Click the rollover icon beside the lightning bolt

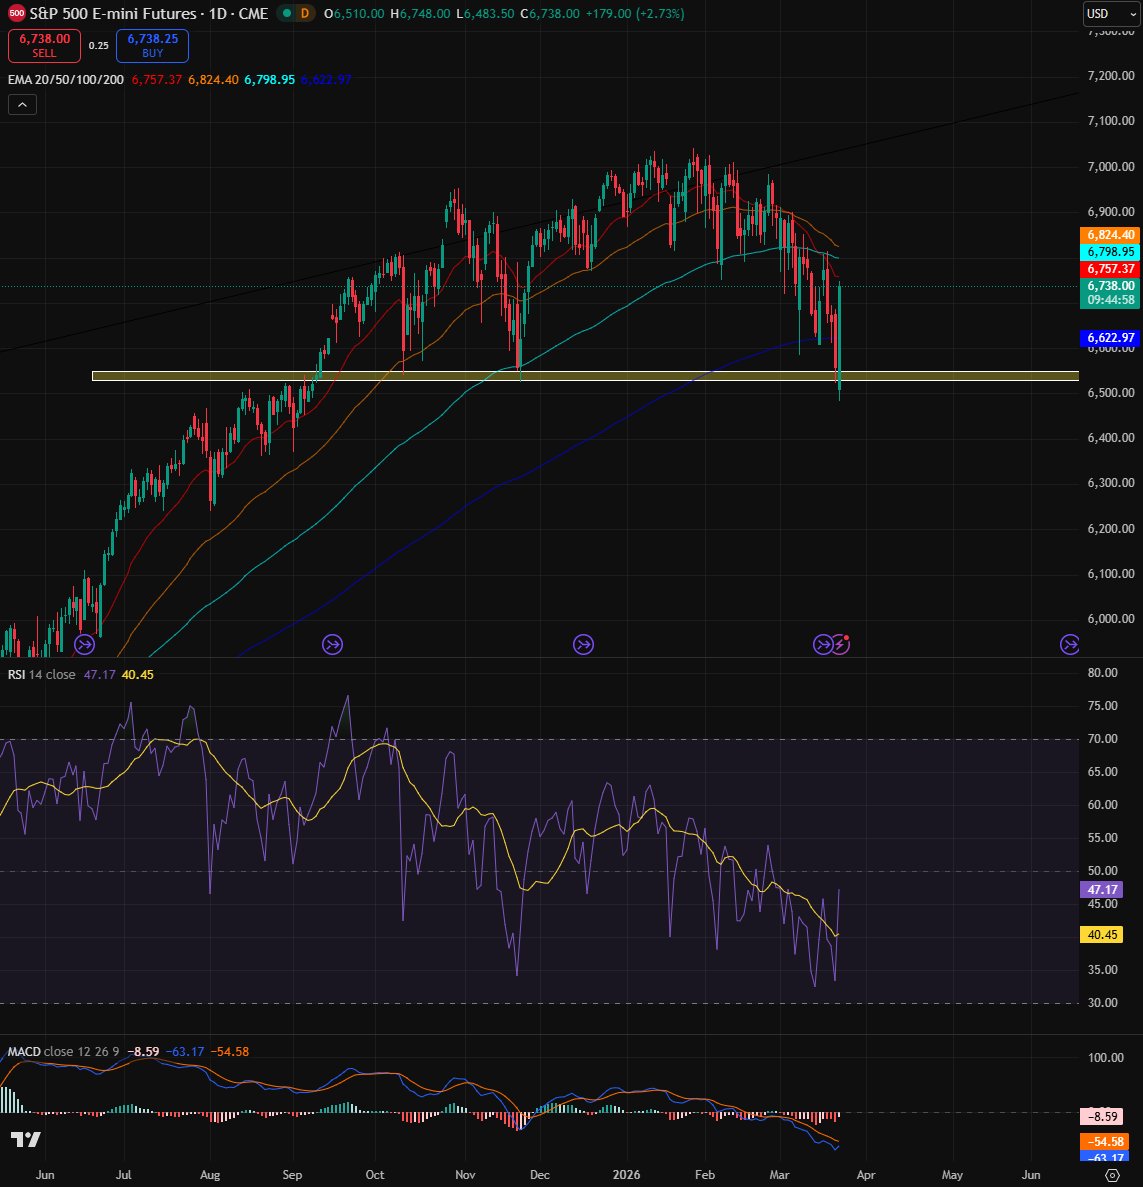(822, 644)
